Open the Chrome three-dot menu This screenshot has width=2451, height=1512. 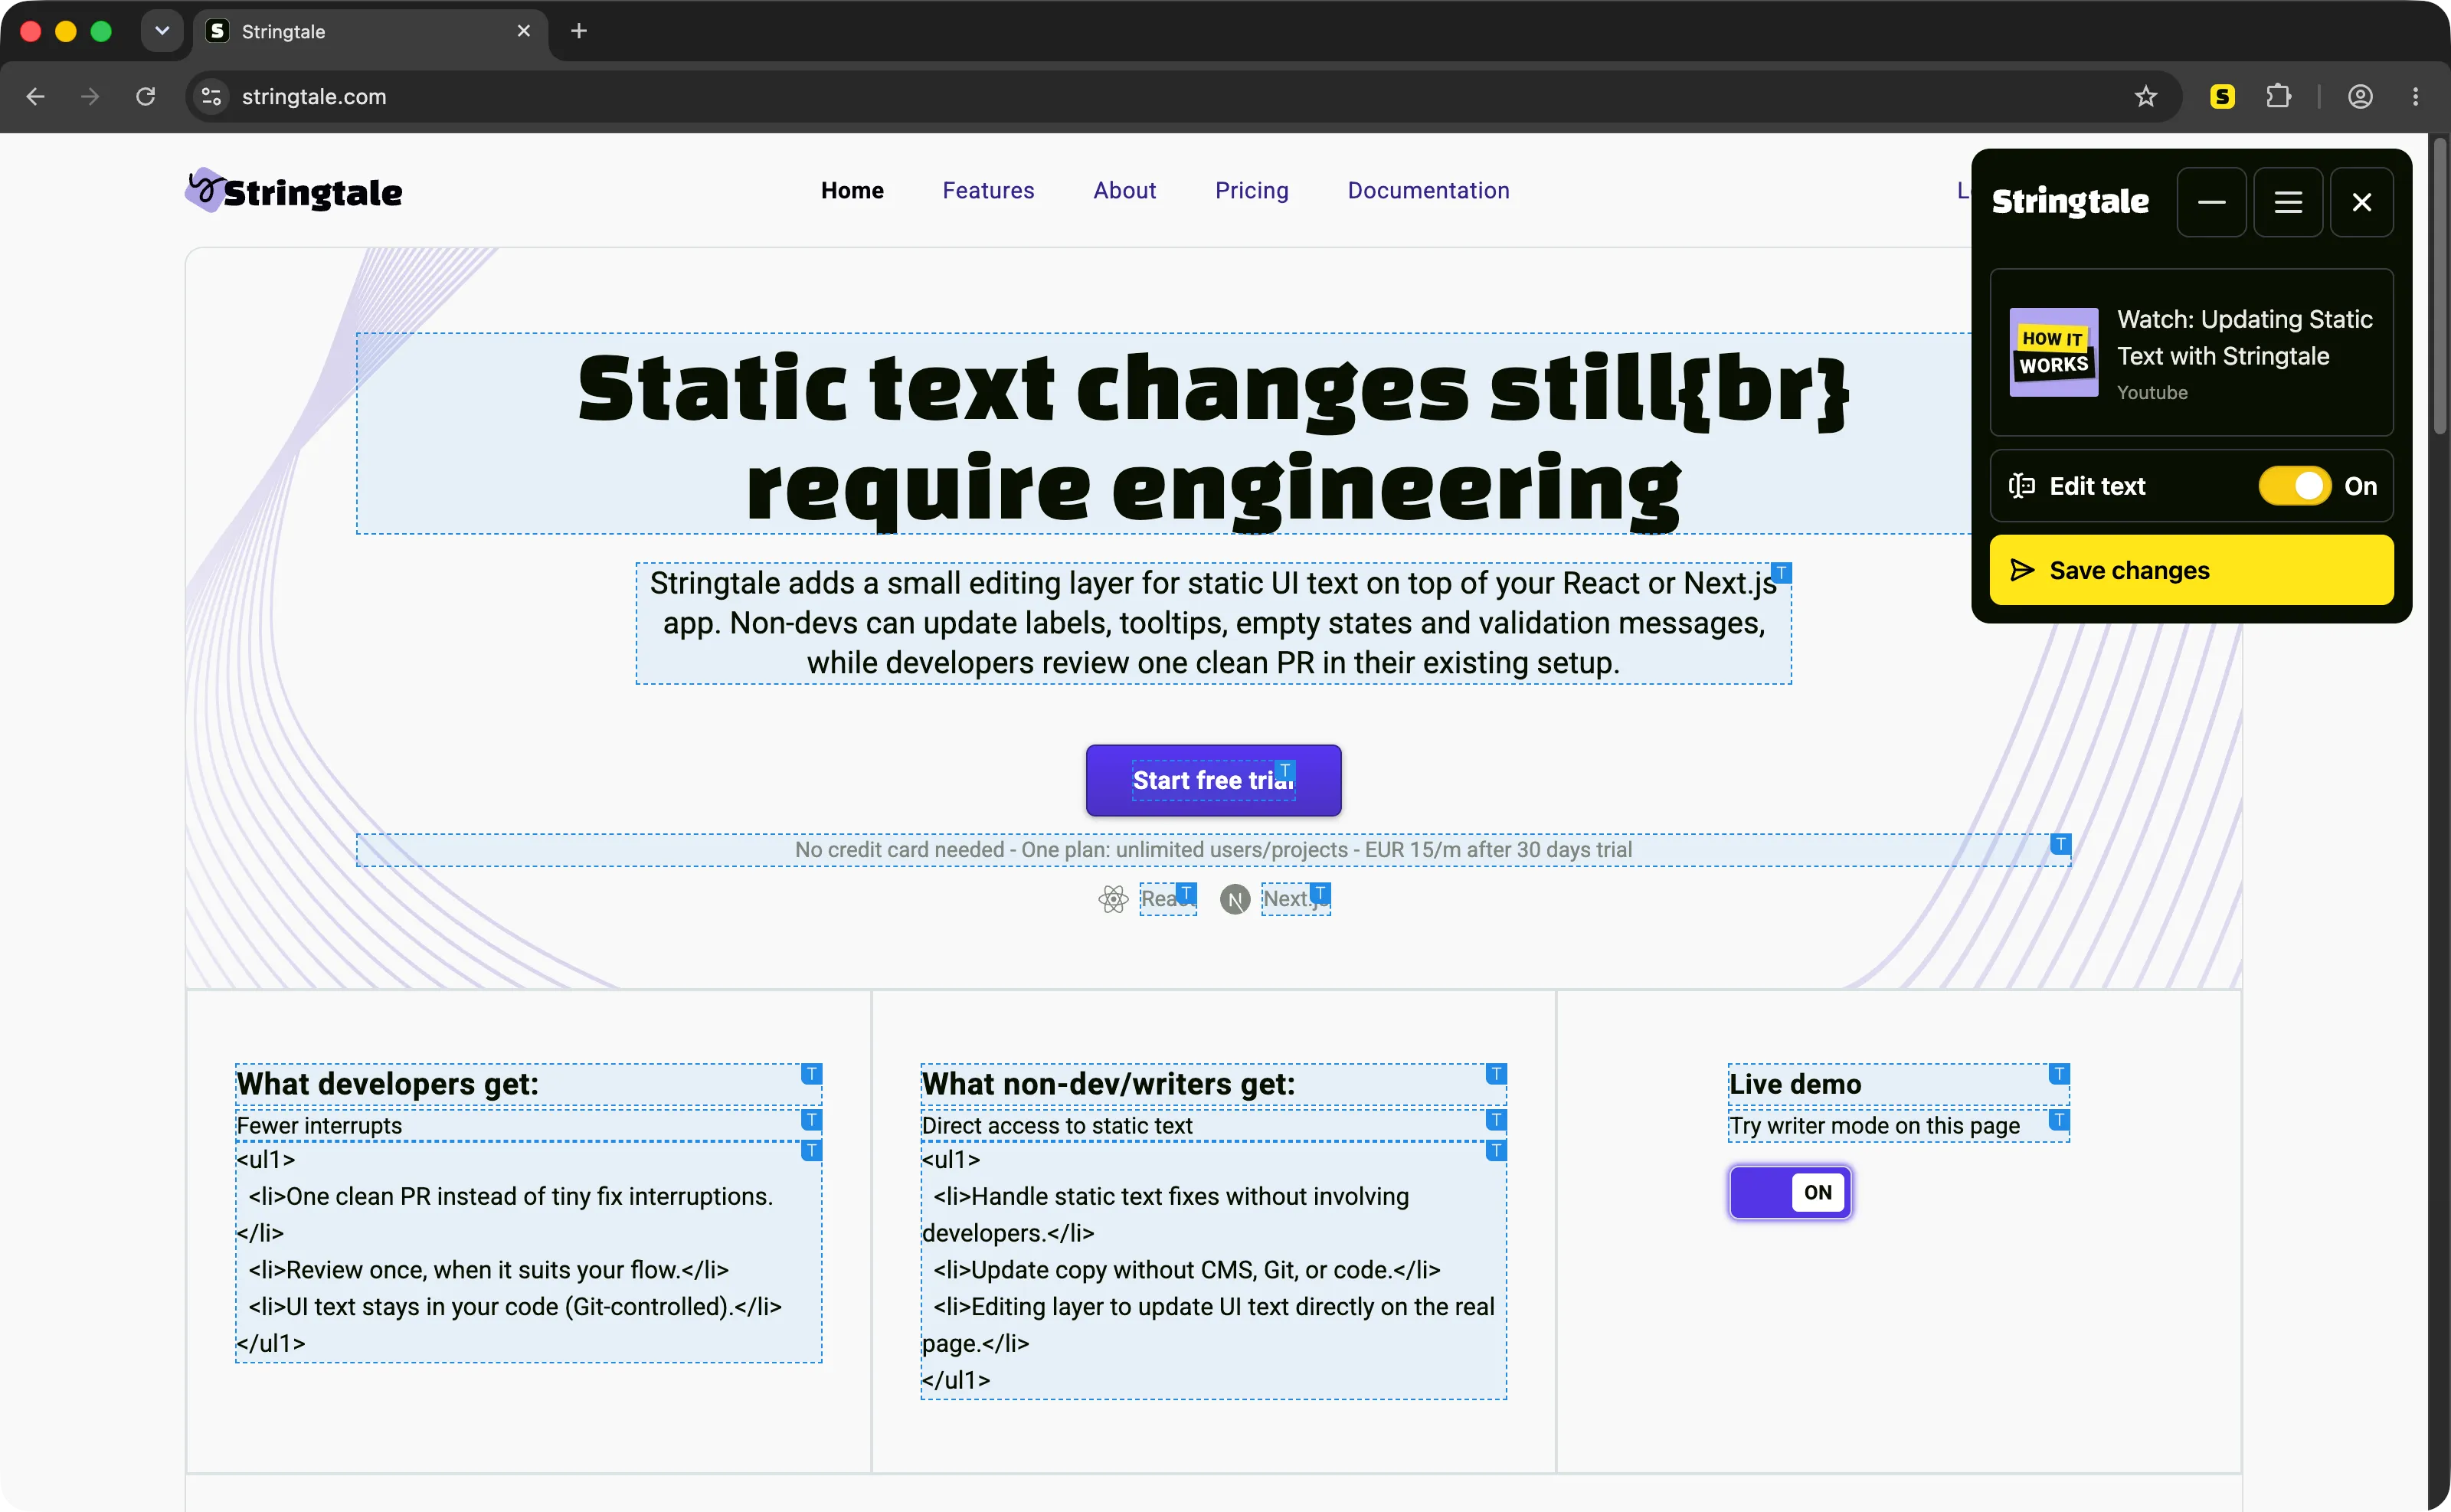pos(2415,96)
